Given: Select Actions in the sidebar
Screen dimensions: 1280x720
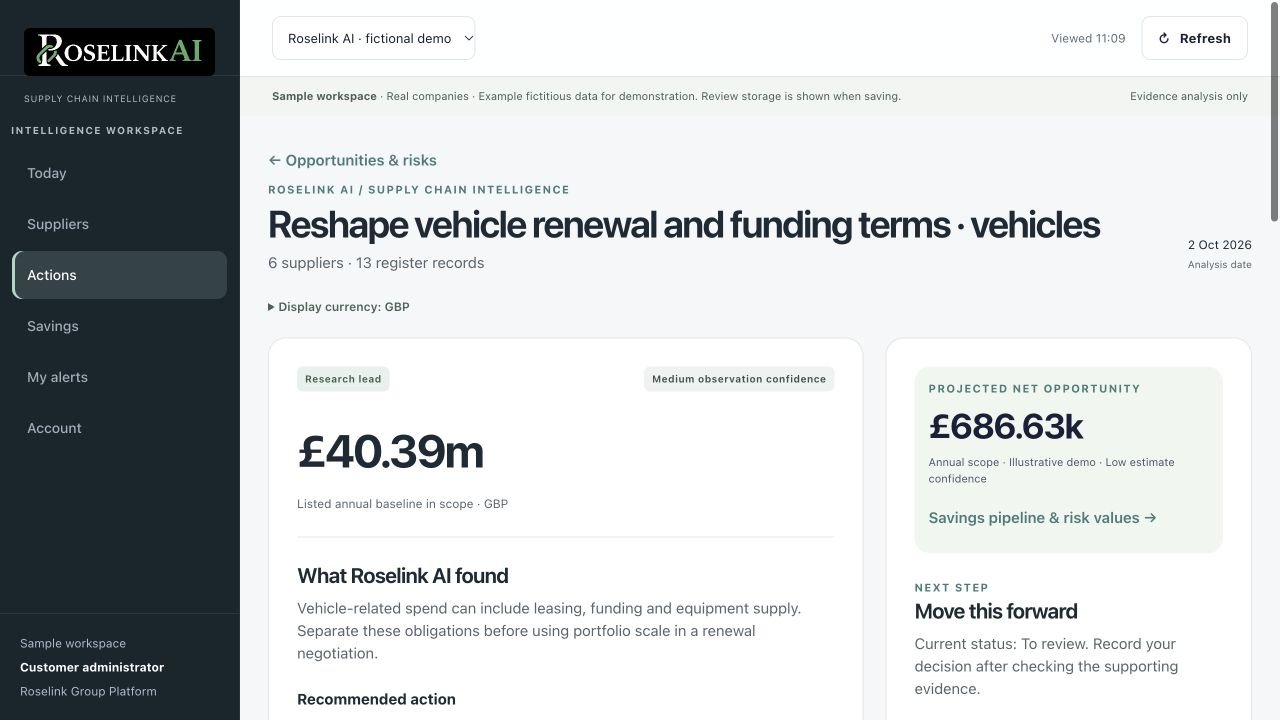Looking at the screenshot, I should tap(119, 275).
